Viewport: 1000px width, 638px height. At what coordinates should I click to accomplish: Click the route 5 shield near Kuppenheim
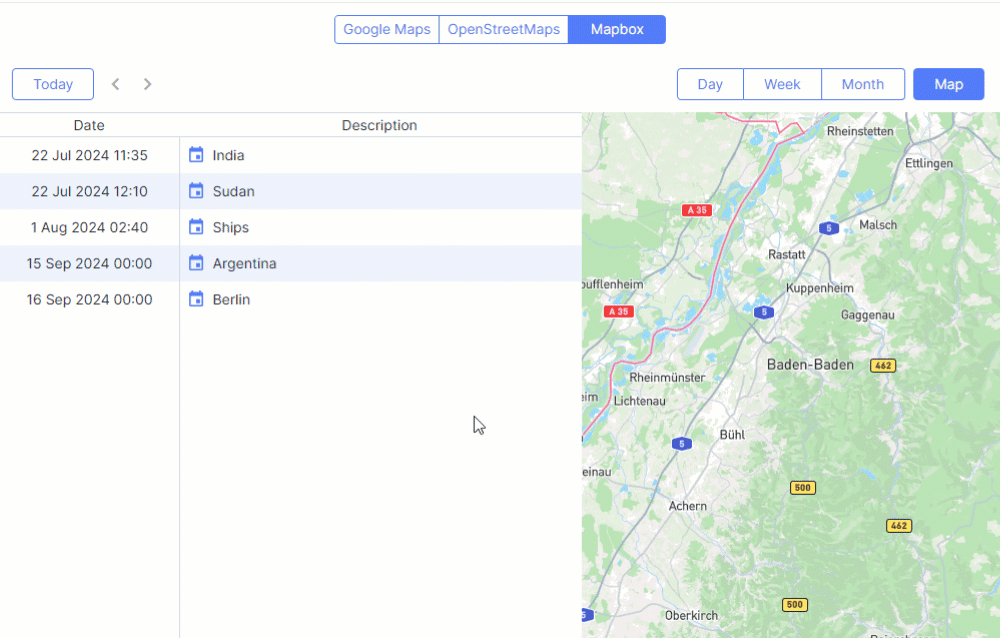coord(763,312)
